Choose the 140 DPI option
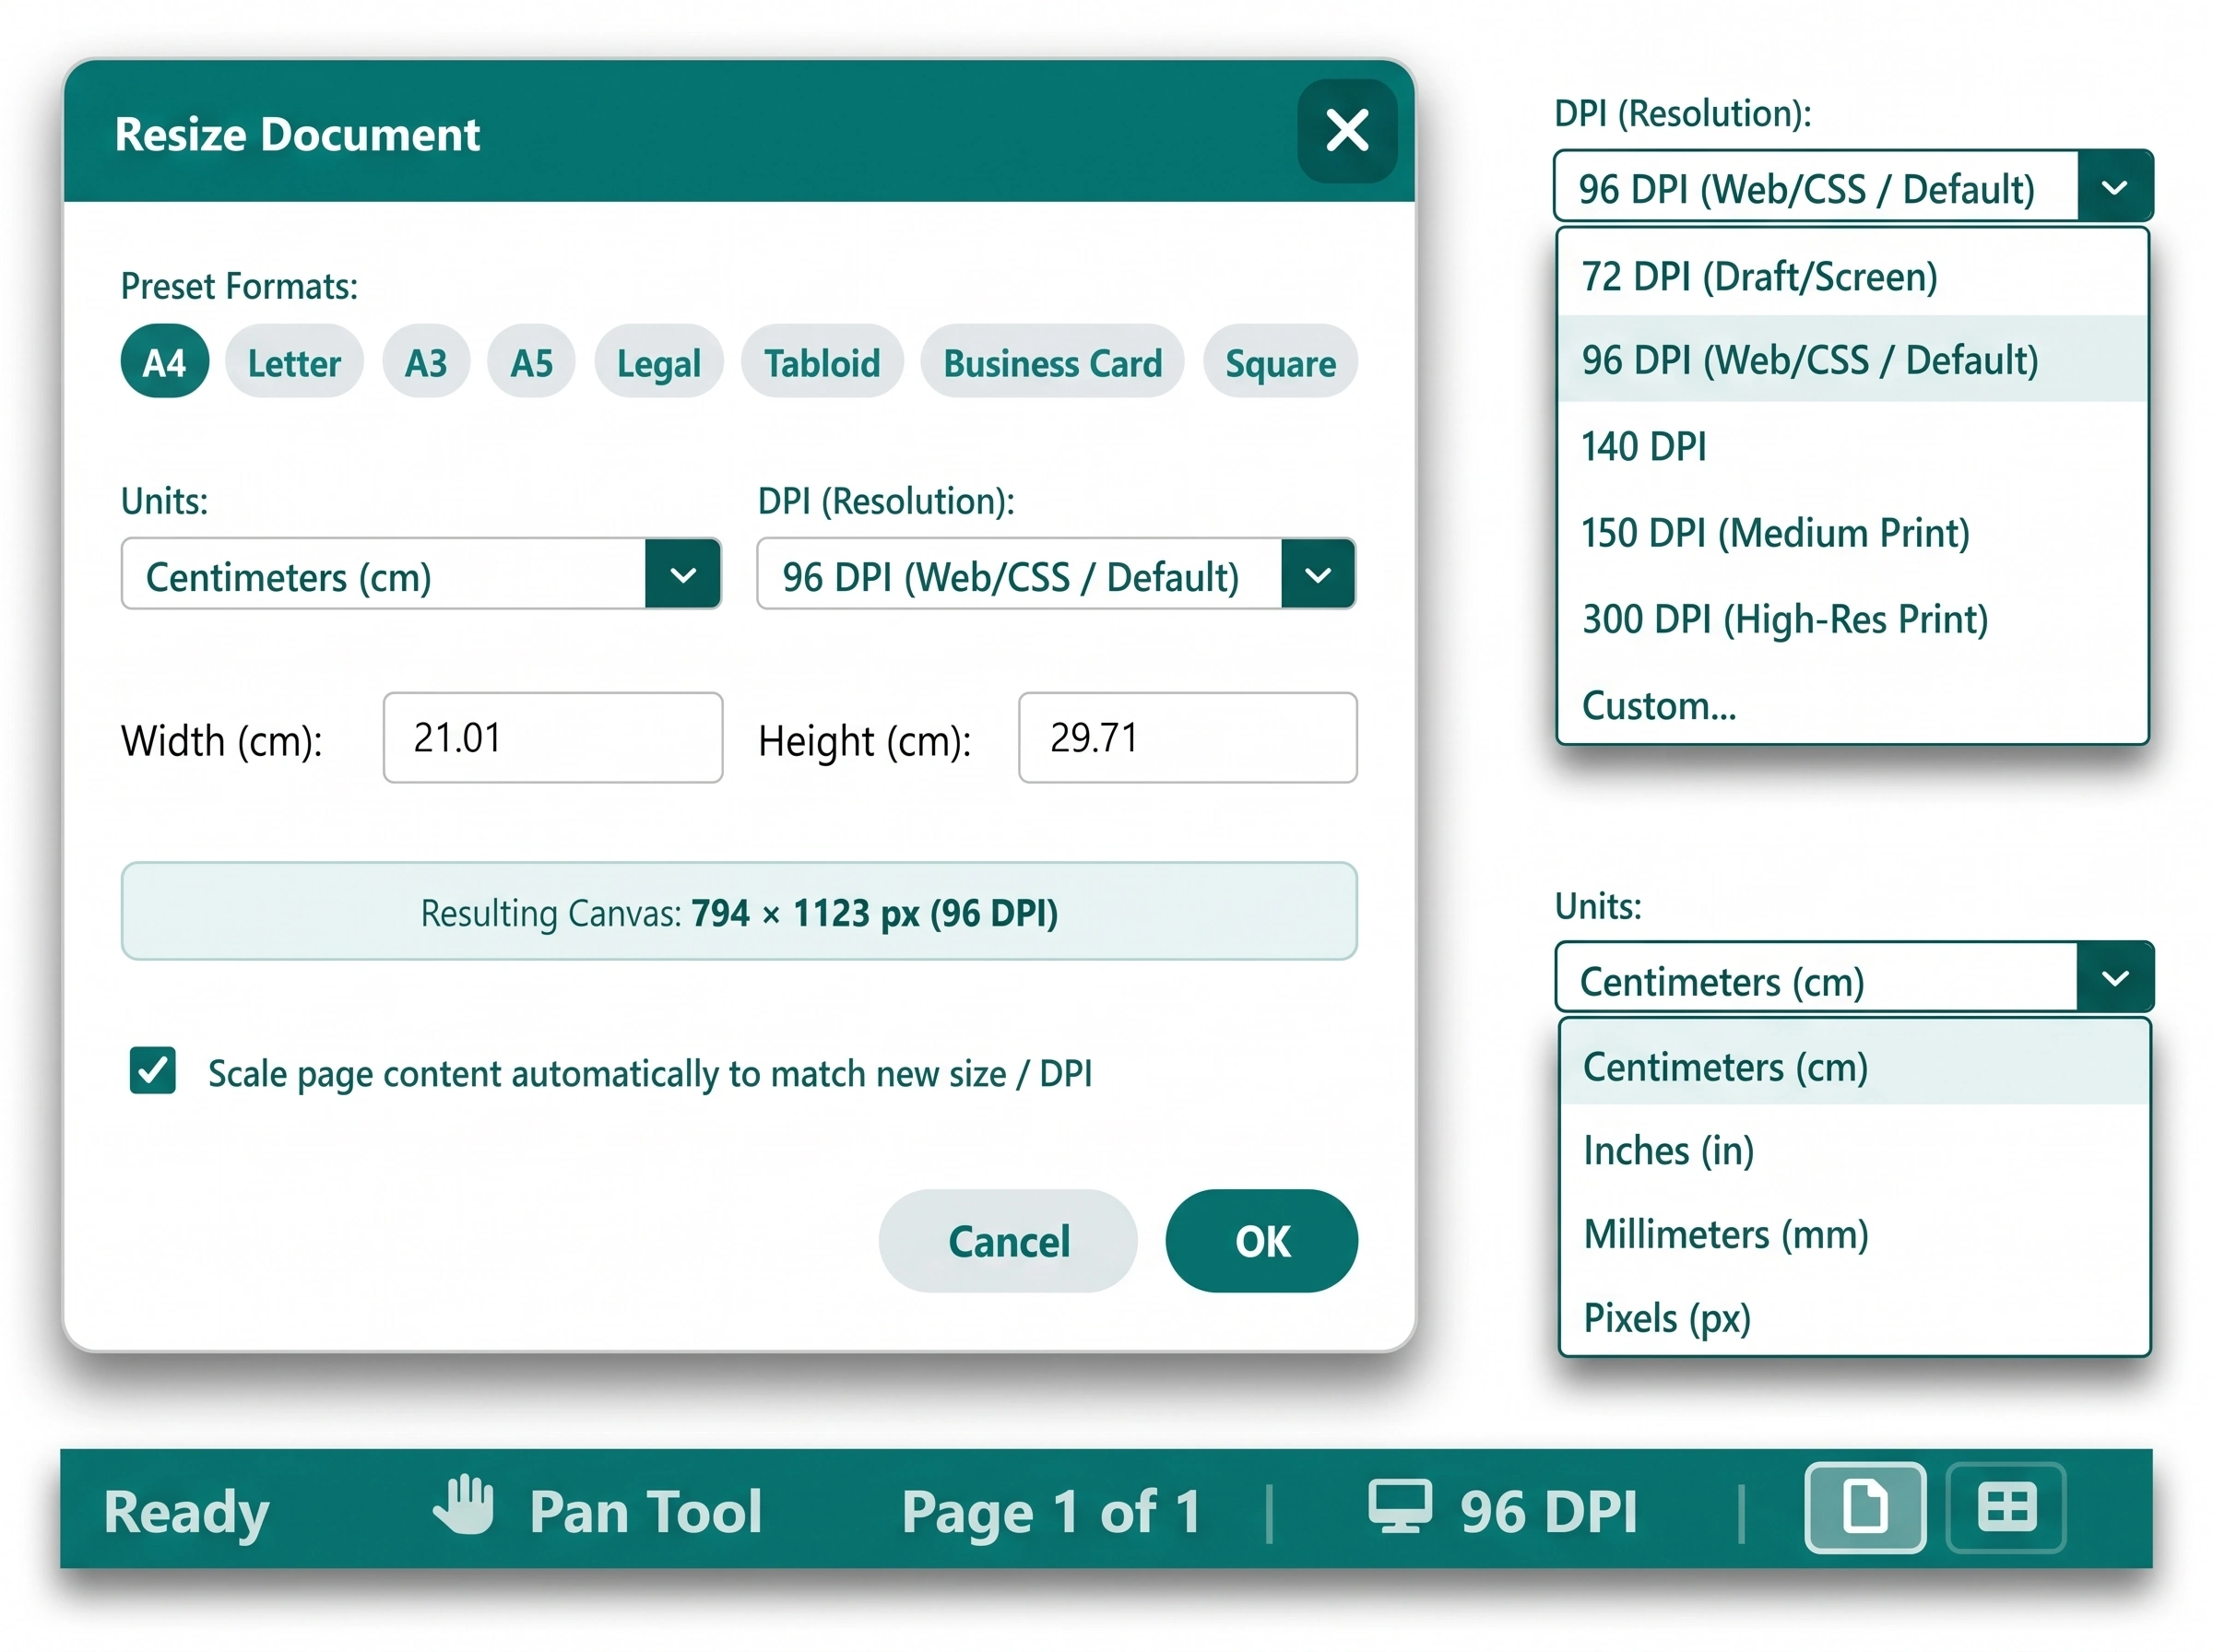 pyautogui.click(x=1852, y=446)
